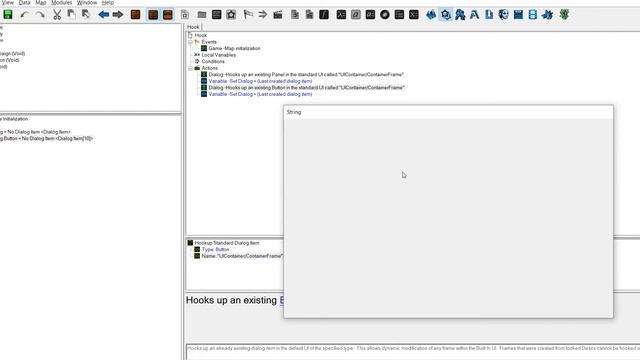Click the first brown panel view icon
Viewport: 640px width, 360px height.
(136, 15)
